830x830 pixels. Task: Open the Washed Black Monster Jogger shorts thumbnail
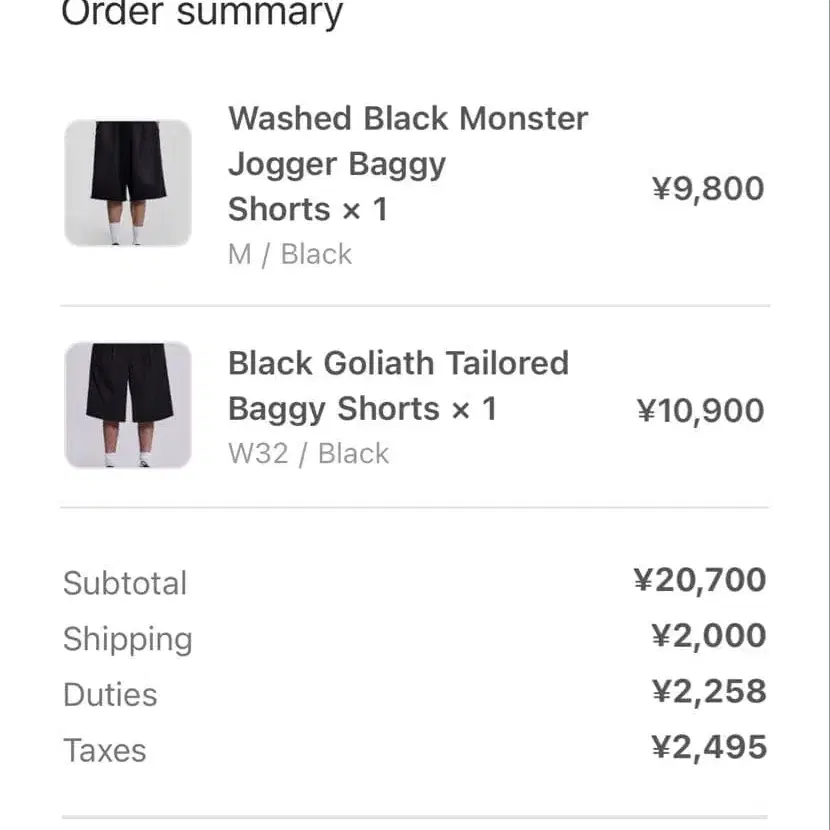click(128, 183)
